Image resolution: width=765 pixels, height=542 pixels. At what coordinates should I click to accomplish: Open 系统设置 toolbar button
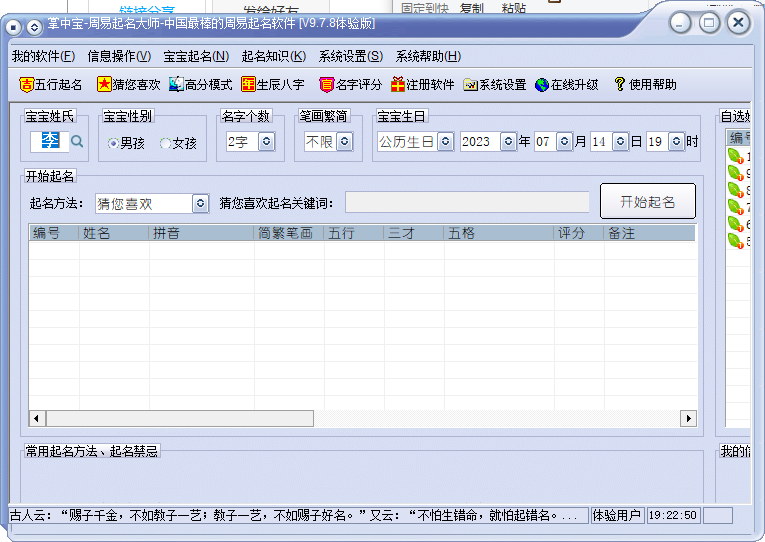coord(495,85)
